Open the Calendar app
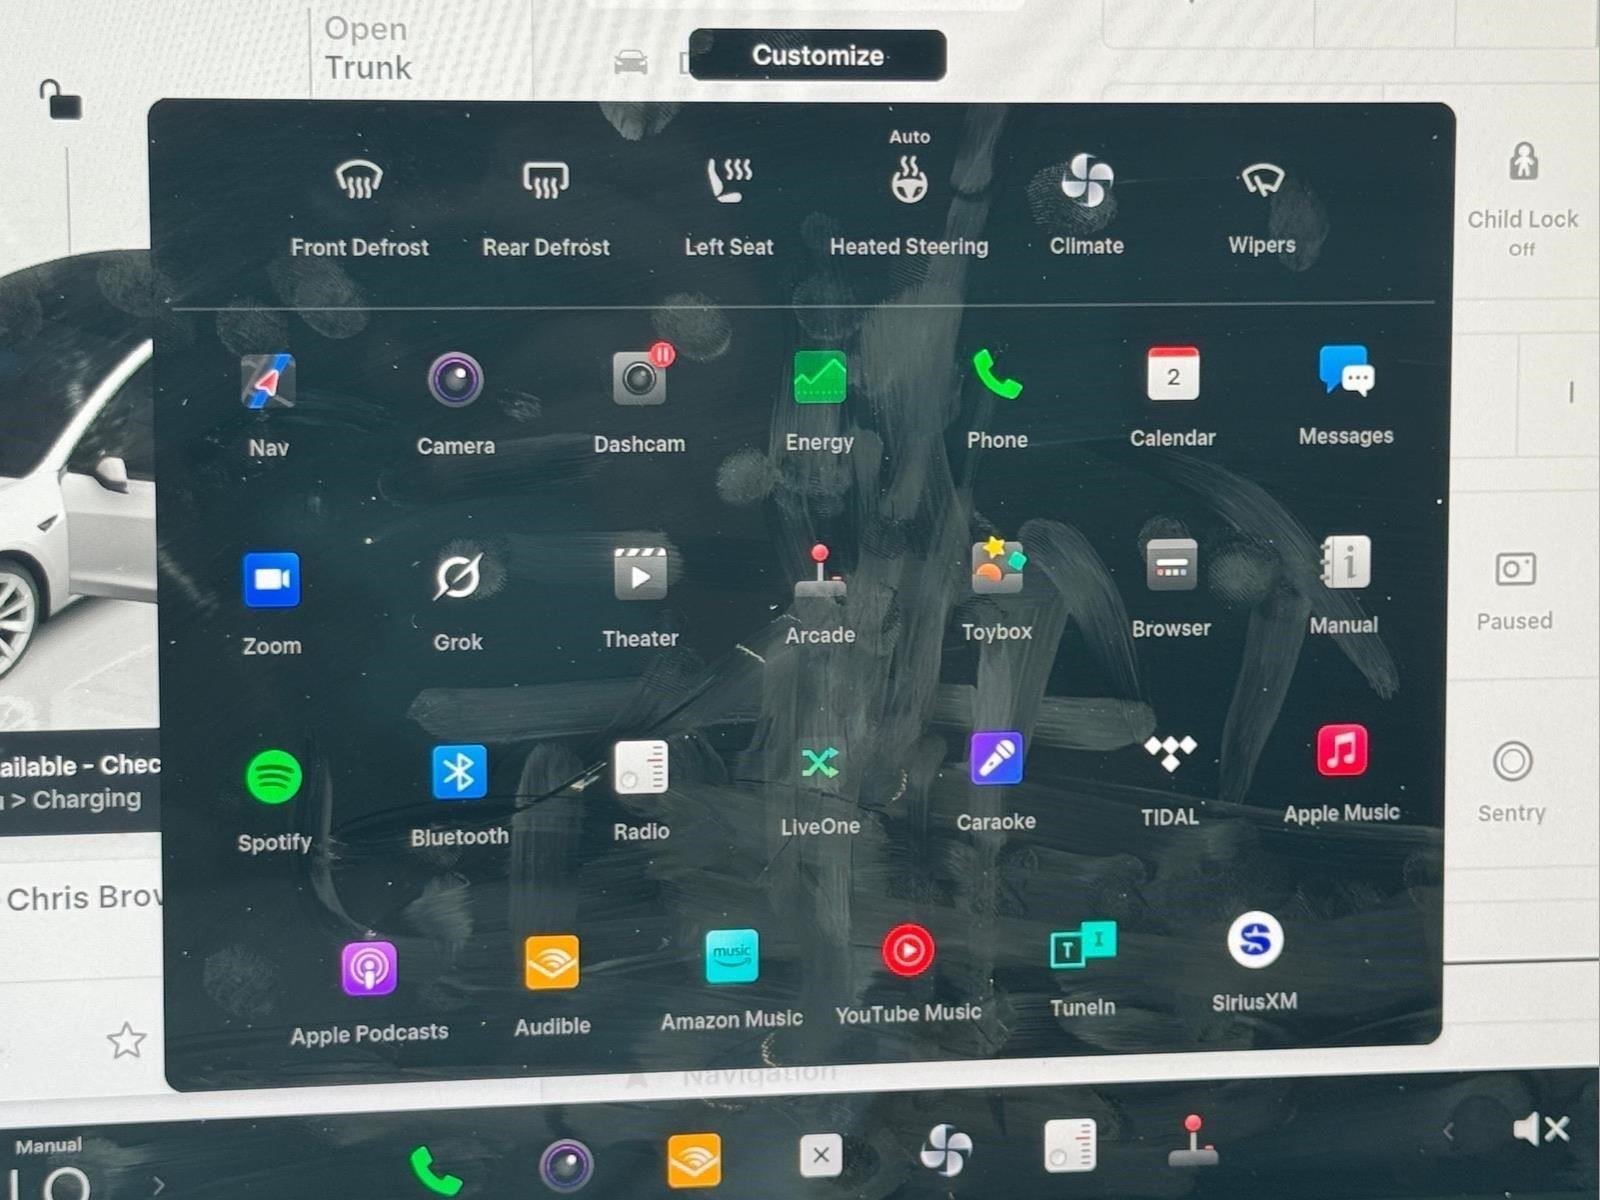Image resolution: width=1600 pixels, height=1200 pixels. [1173, 374]
